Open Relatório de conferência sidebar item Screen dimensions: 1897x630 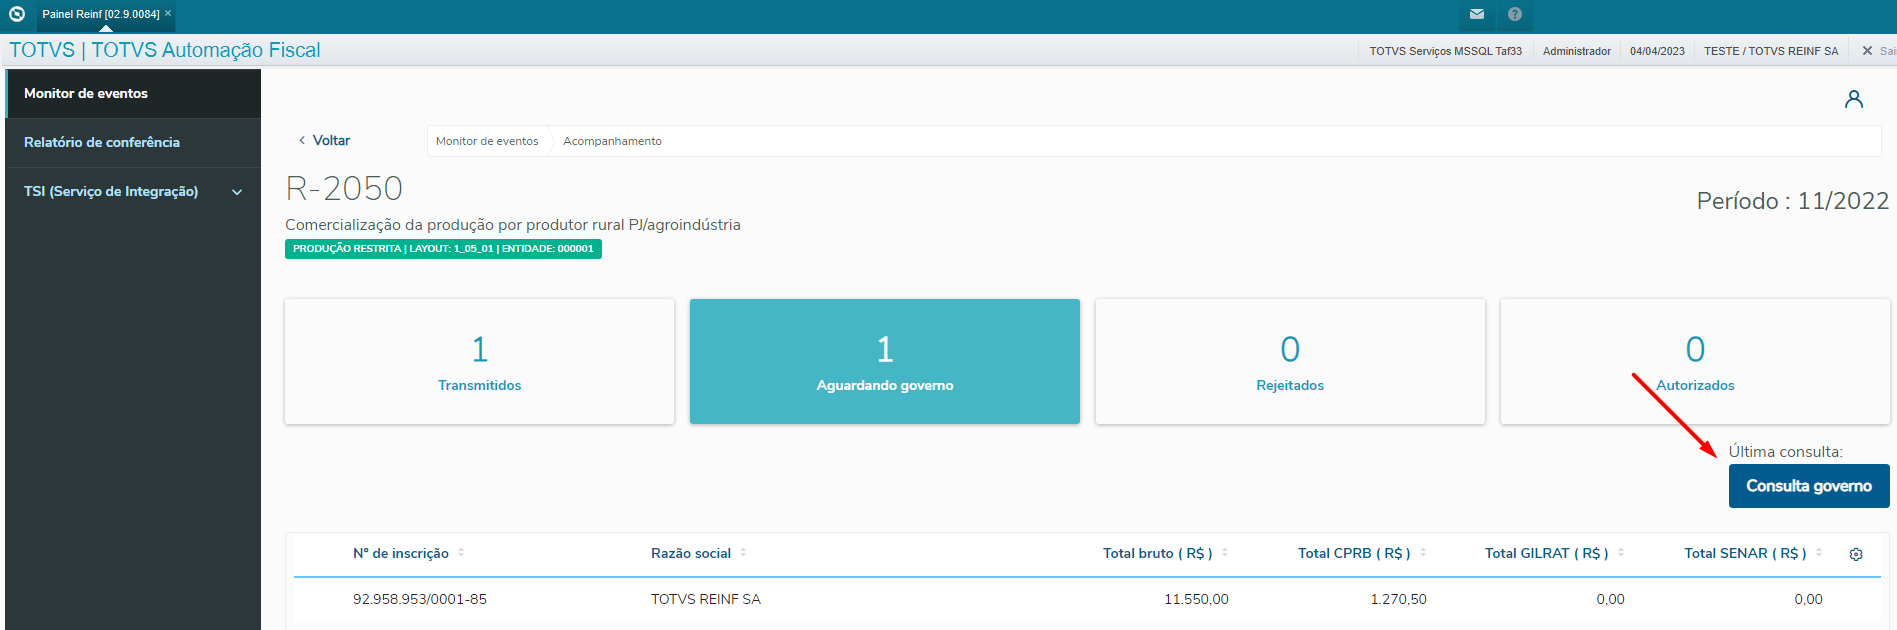pos(133,142)
